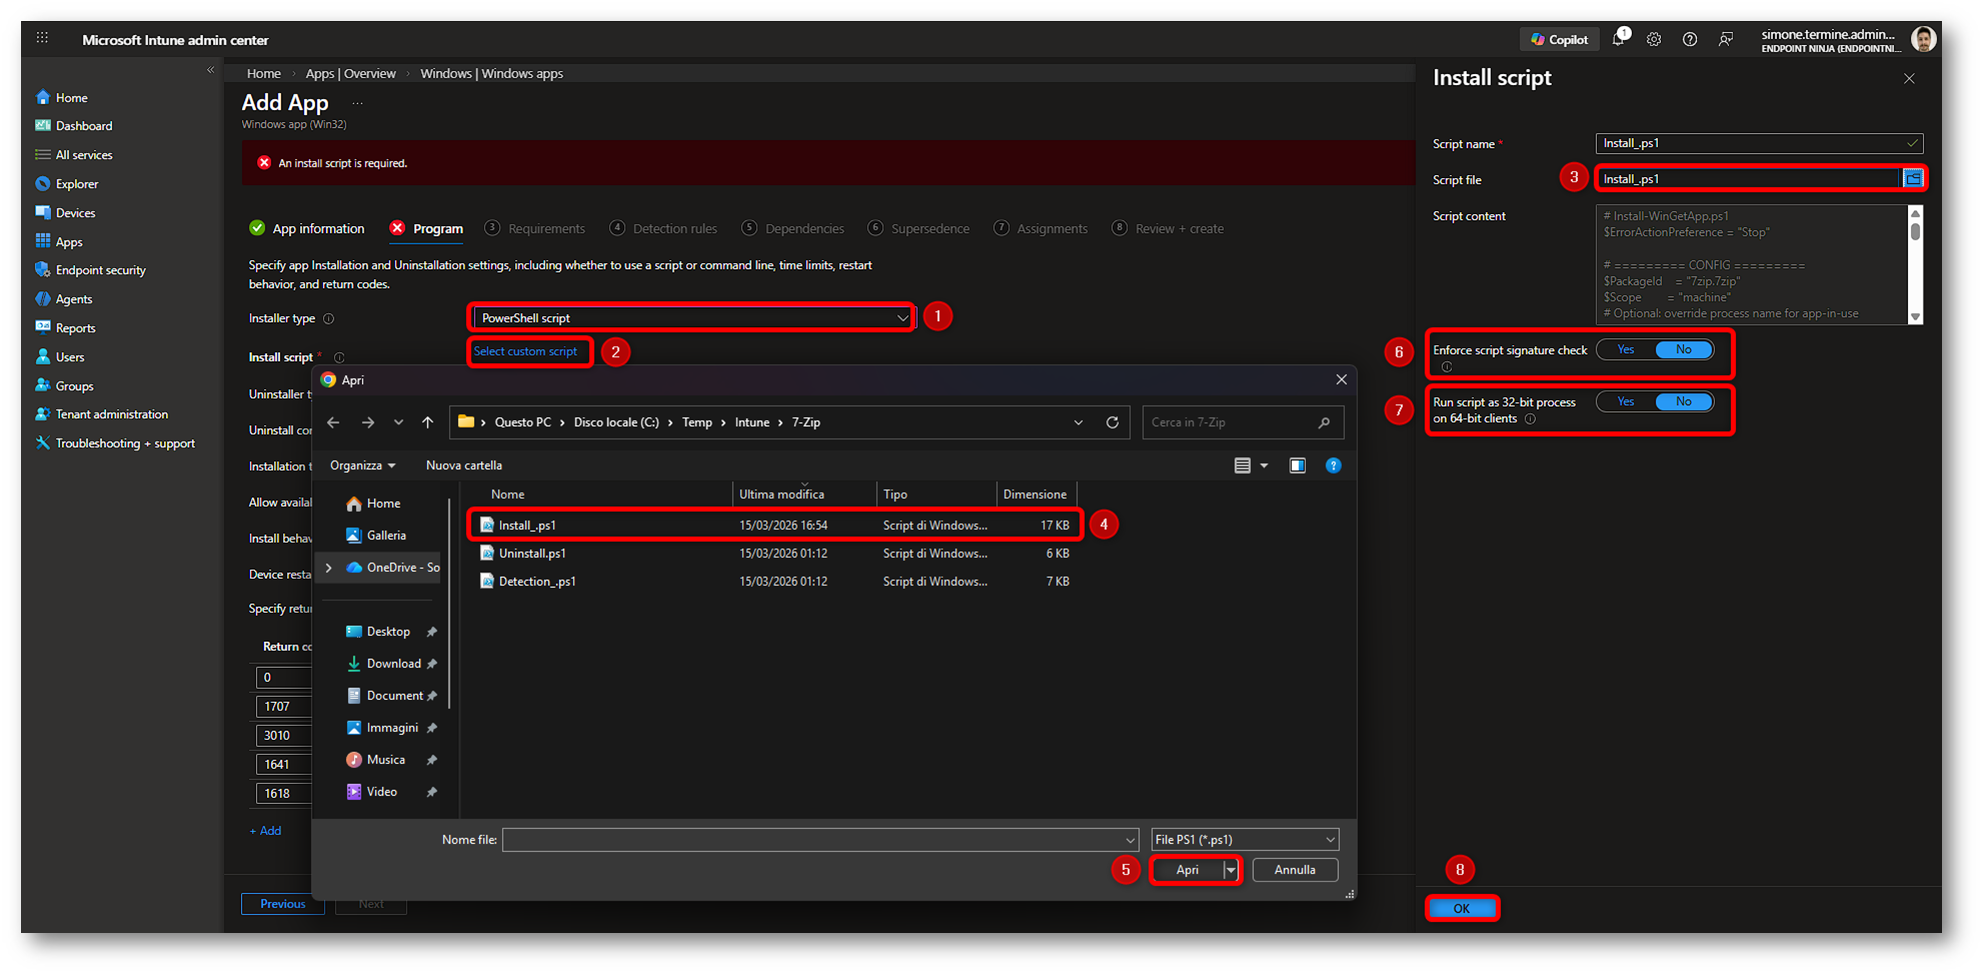Open Devices in the left navigation
The height and width of the screenshot is (975, 1984).
(x=75, y=213)
